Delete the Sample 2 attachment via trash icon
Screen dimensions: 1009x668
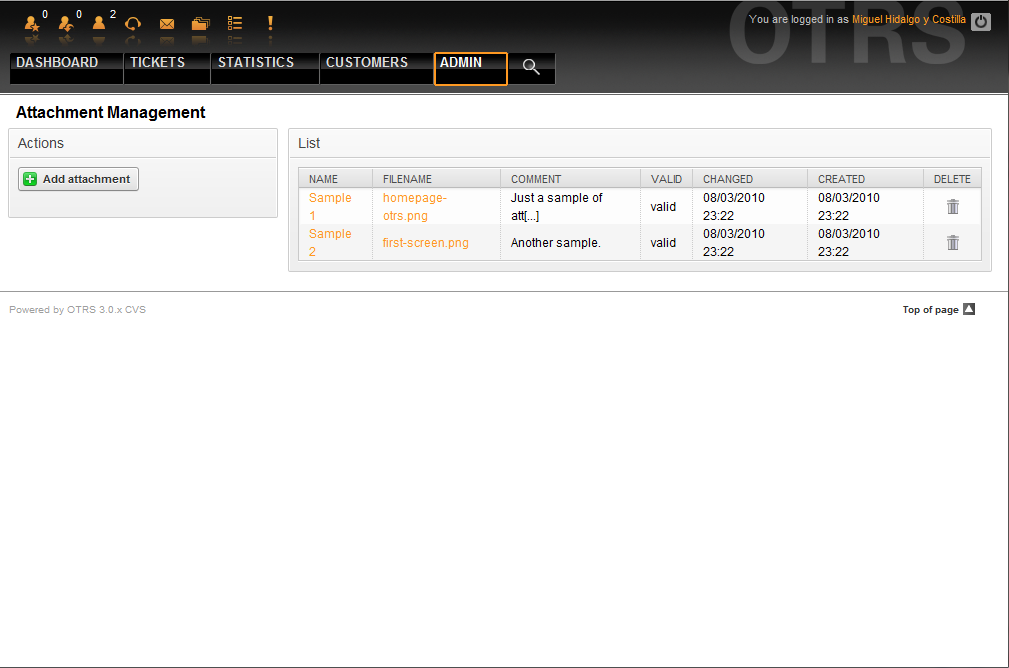pyautogui.click(x=953, y=243)
